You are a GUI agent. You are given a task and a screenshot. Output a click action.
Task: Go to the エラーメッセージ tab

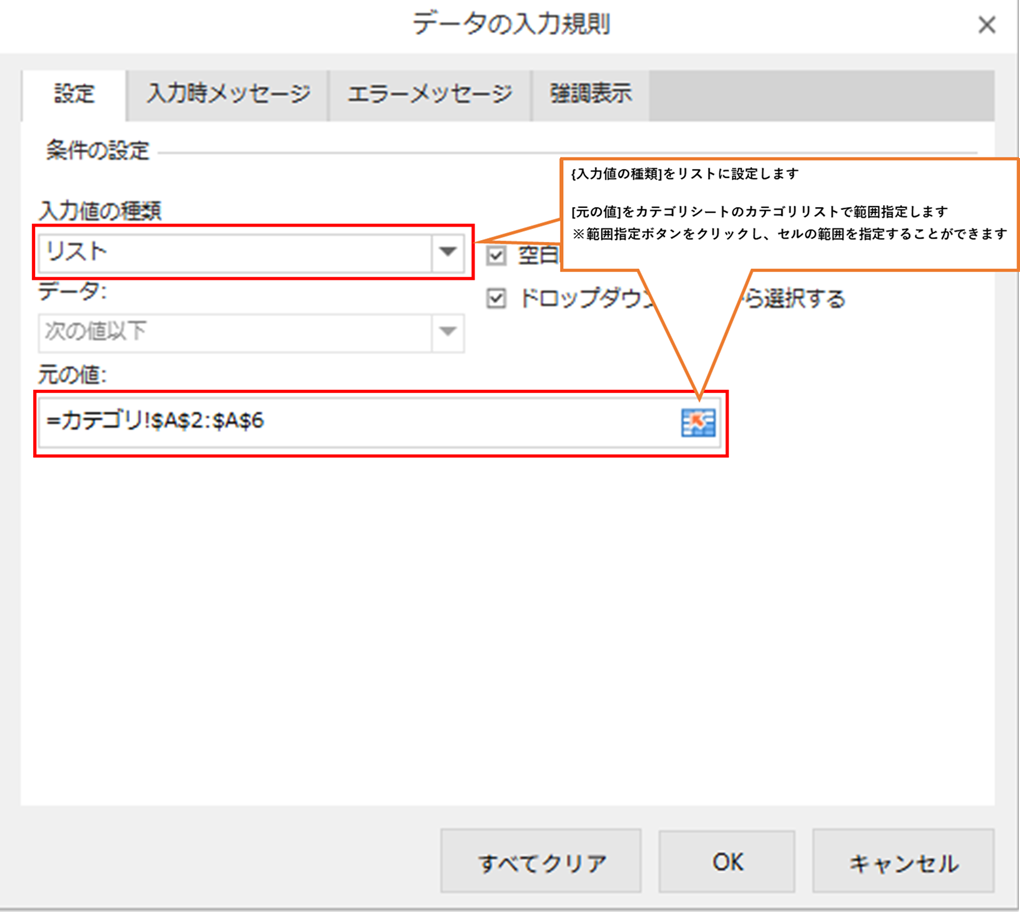click(430, 95)
